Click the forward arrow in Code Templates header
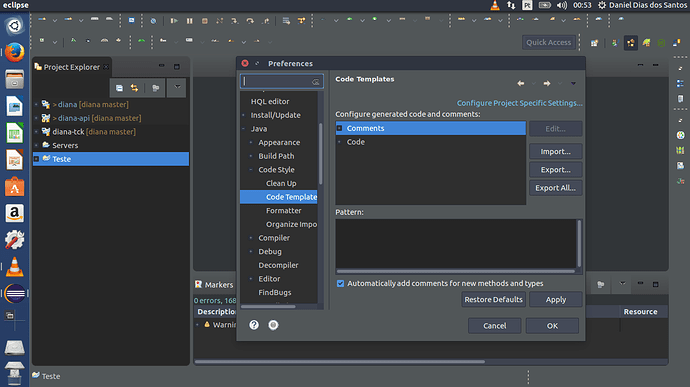Image resolution: width=690 pixels, height=387 pixels. 547,83
